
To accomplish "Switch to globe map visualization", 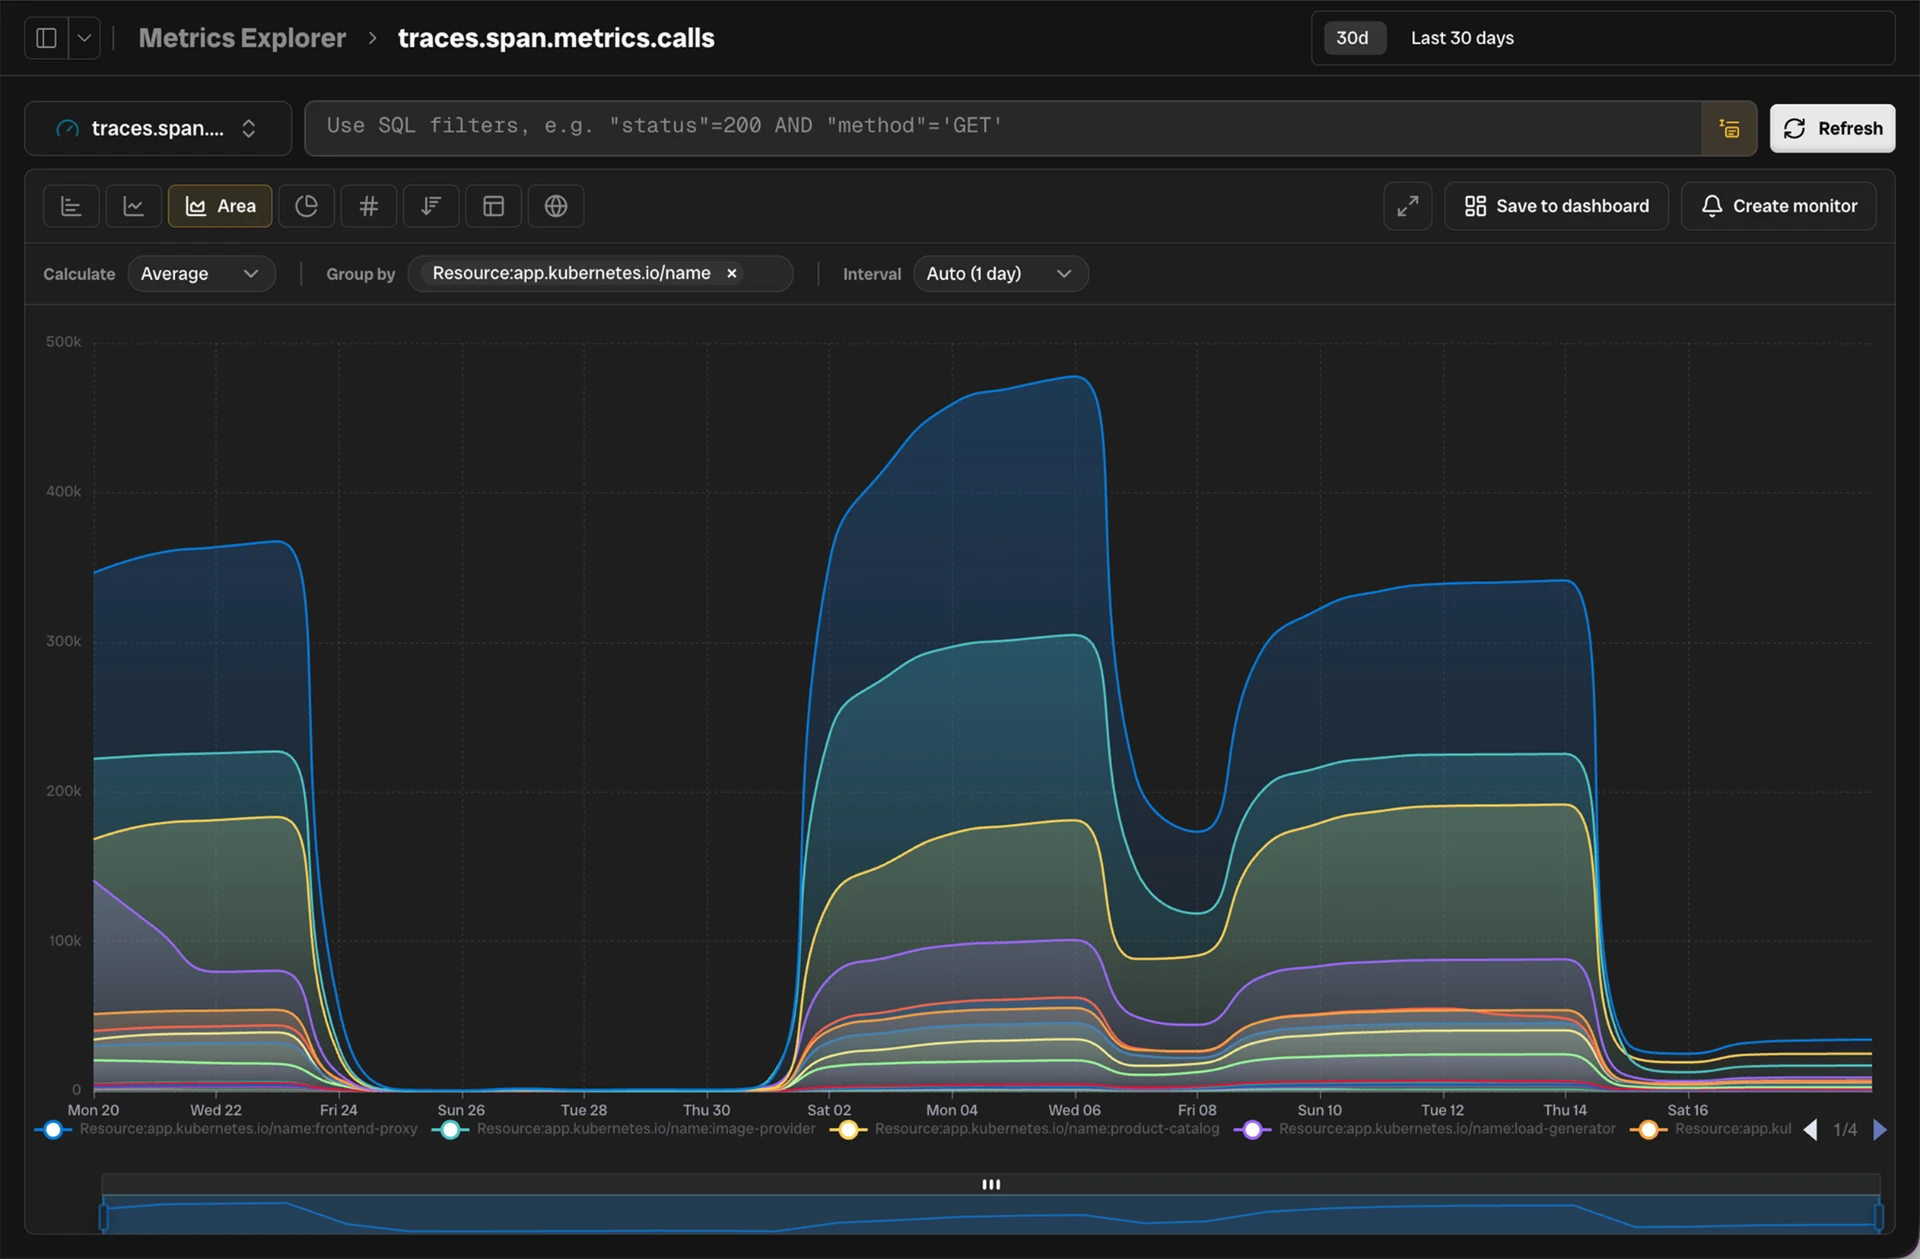I will 556,206.
